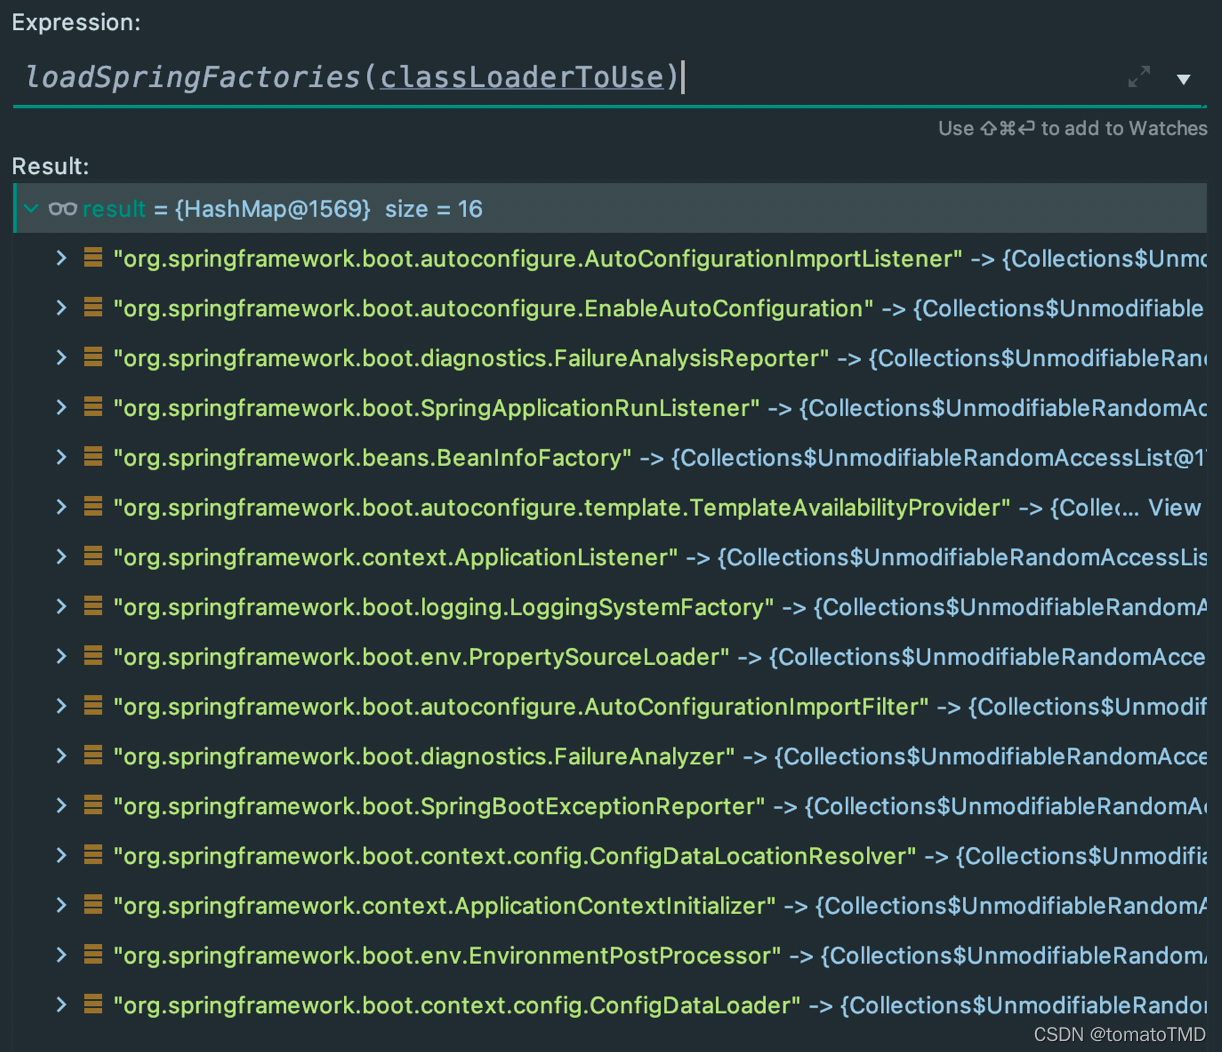Open the expression history dropdown arrow
The image size is (1222, 1052).
click(x=1183, y=79)
